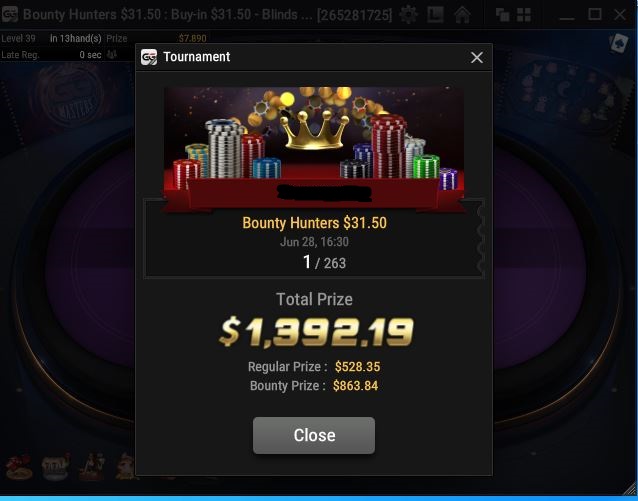The width and height of the screenshot is (638, 501).
Task: Select the cascade windows icon
Action: (503, 15)
